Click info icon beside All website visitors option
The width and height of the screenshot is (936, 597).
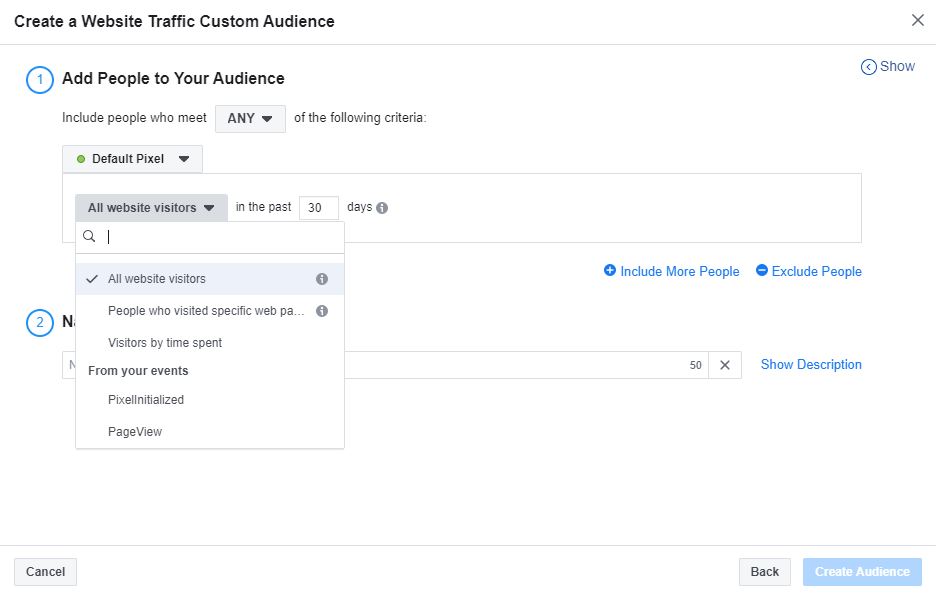(322, 279)
